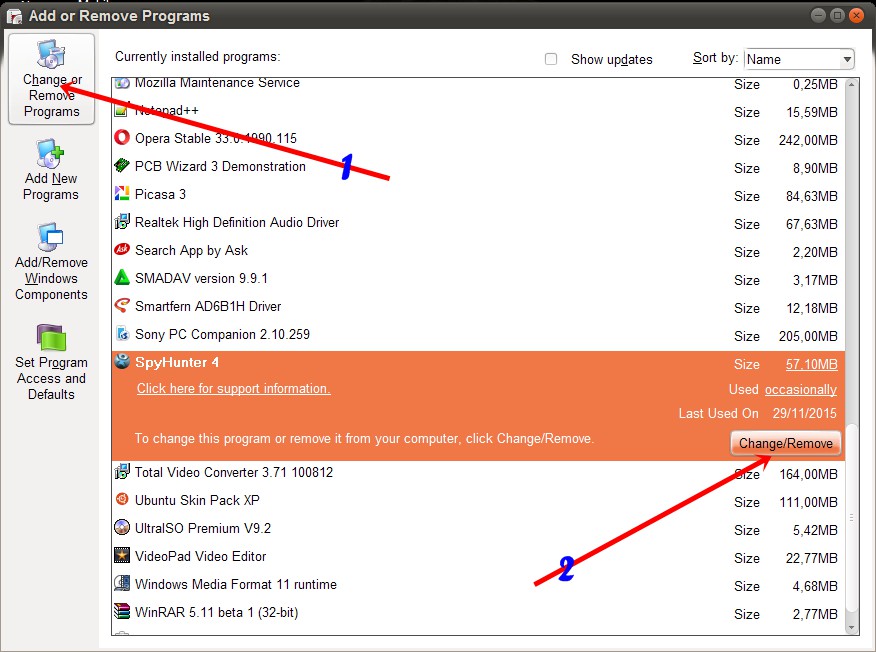Minimize the Add or Remove Programs window
This screenshot has width=876, height=652.
[x=818, y=15]
